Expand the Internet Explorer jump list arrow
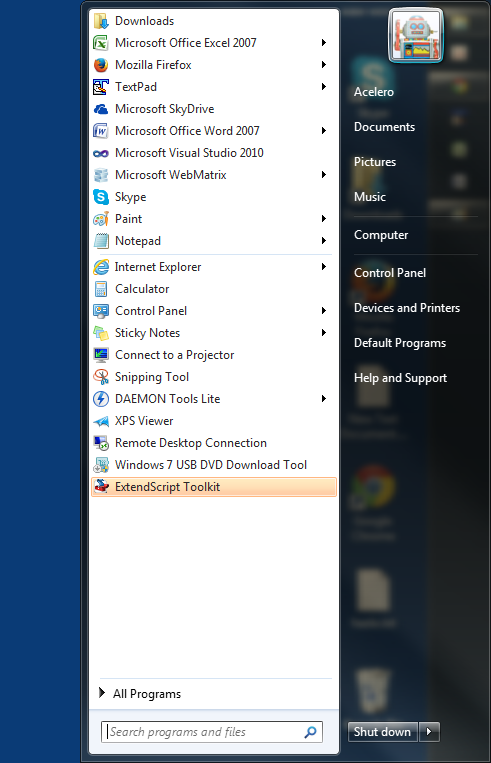This screenshot has width=491, height=763. (x=324, y=267)
